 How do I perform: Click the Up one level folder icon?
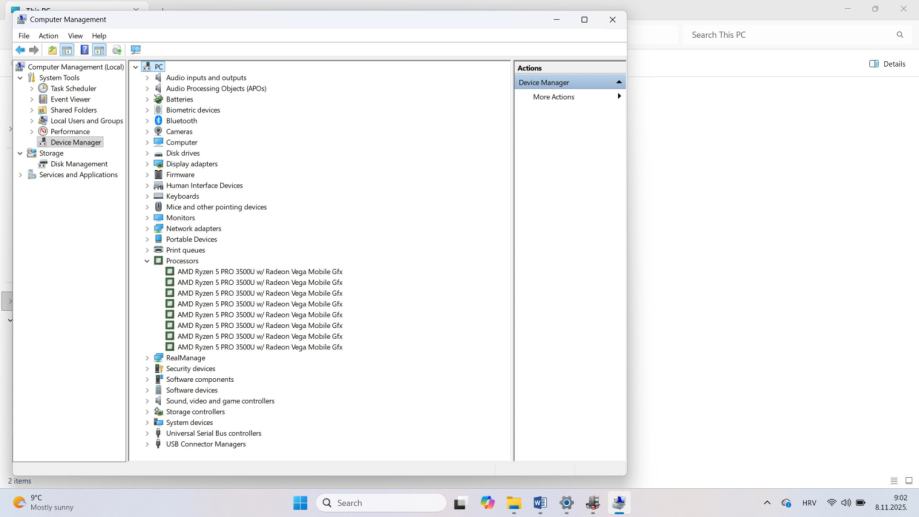pyautogui.click(x=52, y=50)
